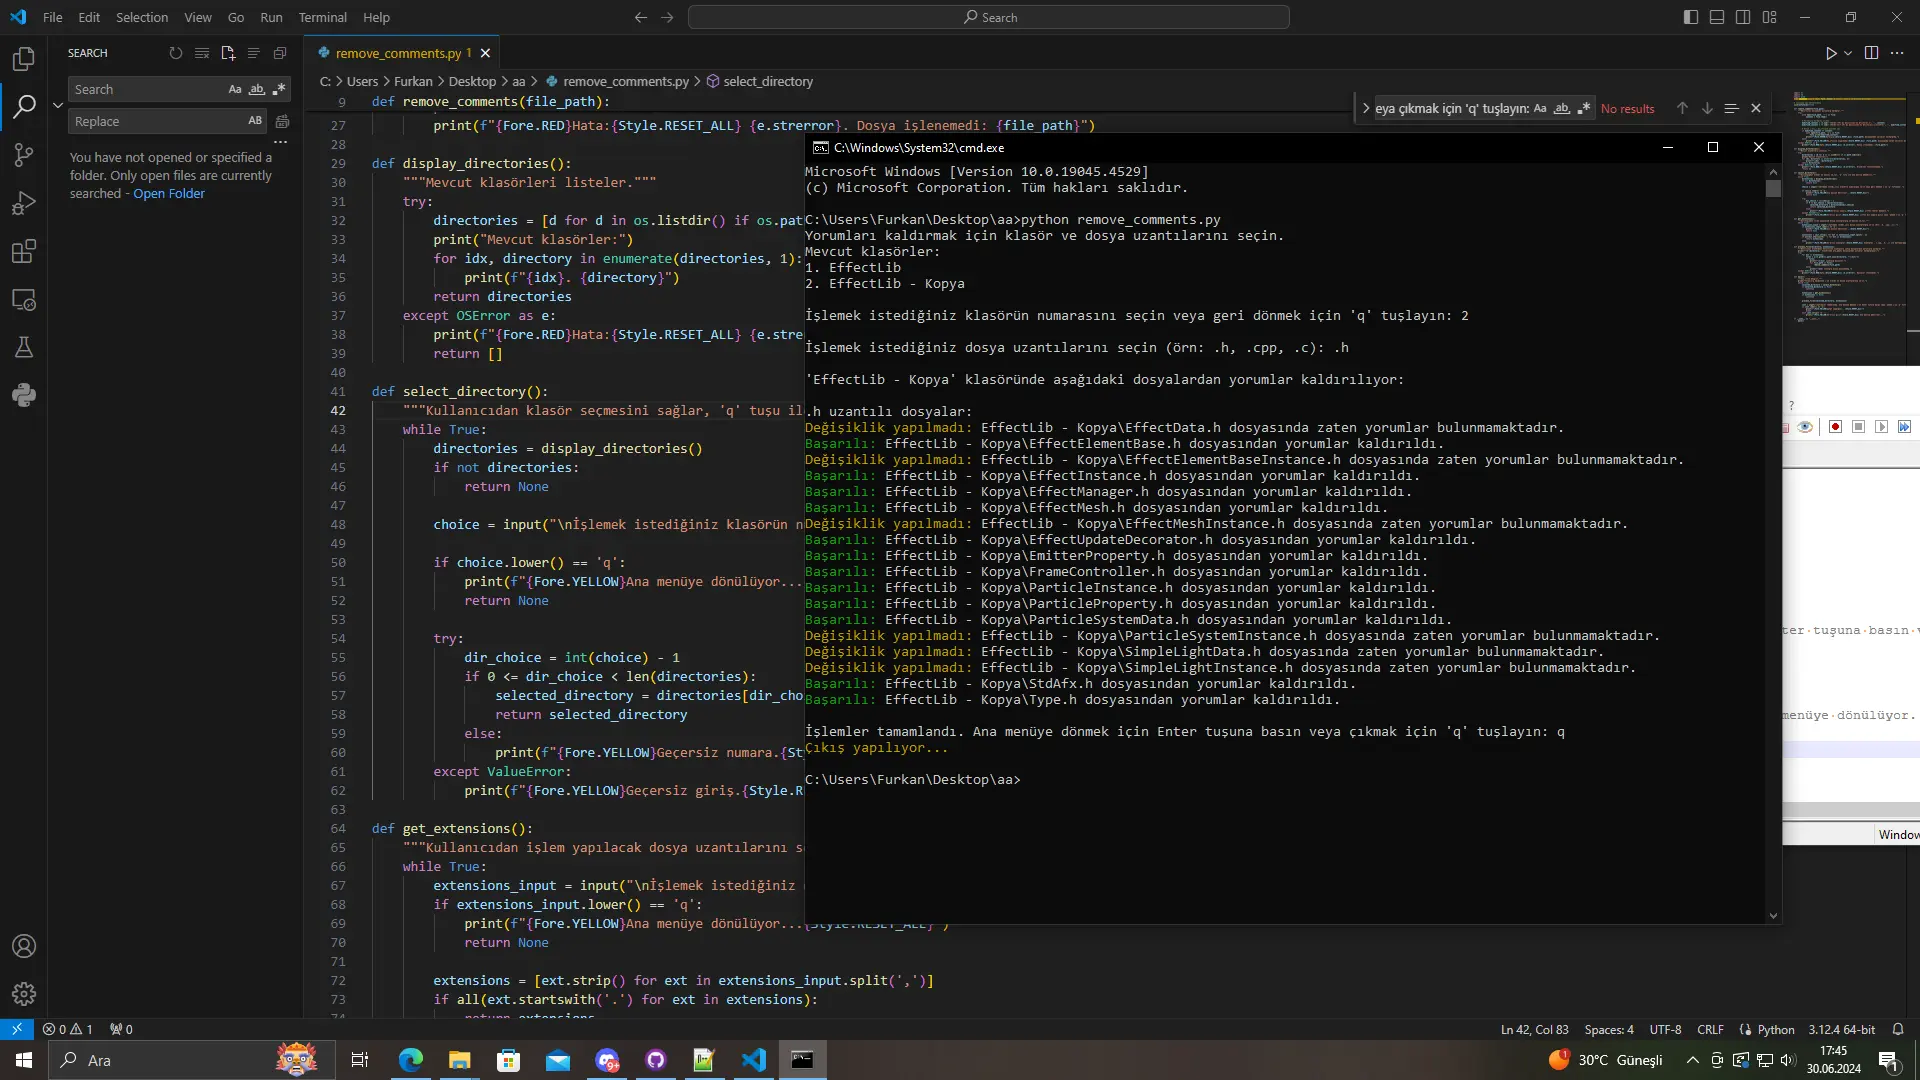Open the Python view in activity bar
Image resolution: width=1920 pixels, height=1080 pixels.
point(24,396)
